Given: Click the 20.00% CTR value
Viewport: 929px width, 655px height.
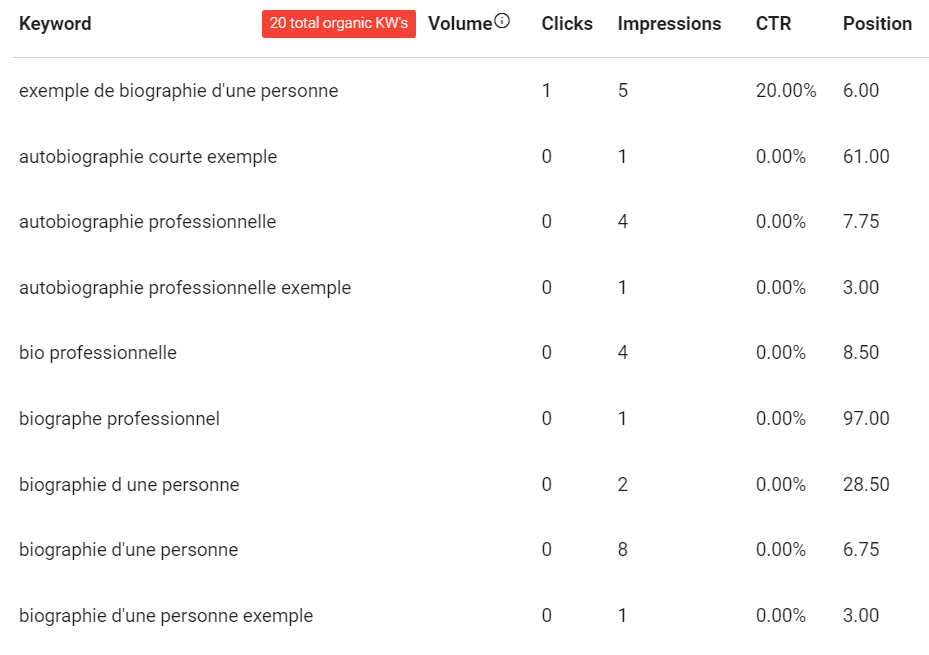Looking at the screenshot, I should (786, 91).
